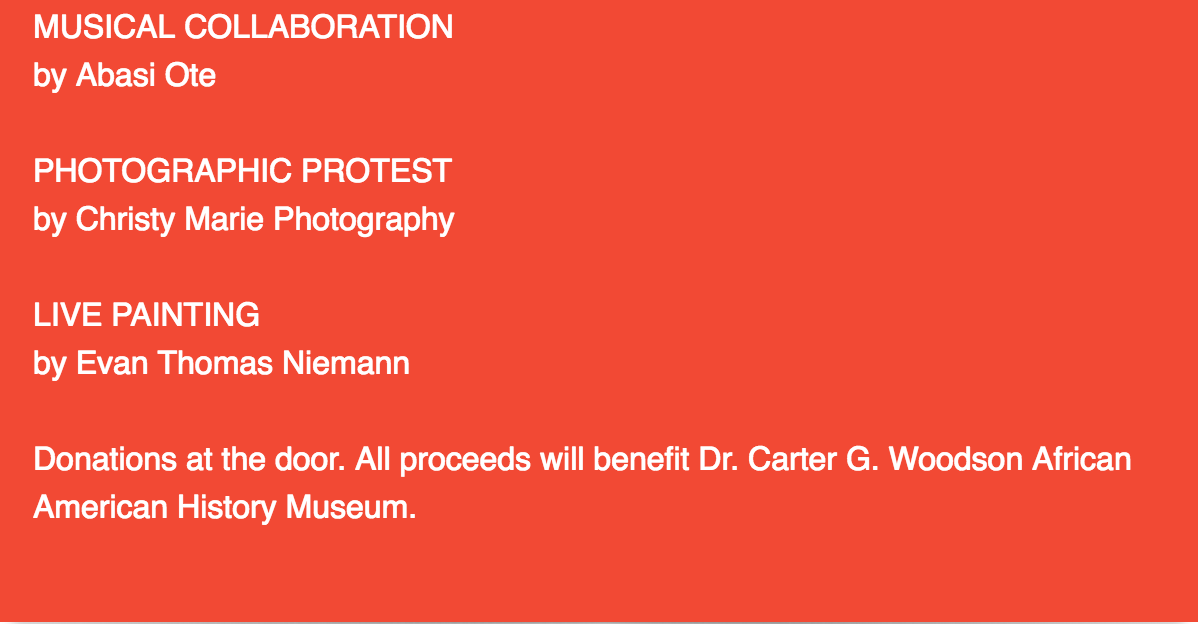The height and width of the screenshot is (624, 1200).
Task: Click American History Museum text
Action: click(x=225, y=508)
